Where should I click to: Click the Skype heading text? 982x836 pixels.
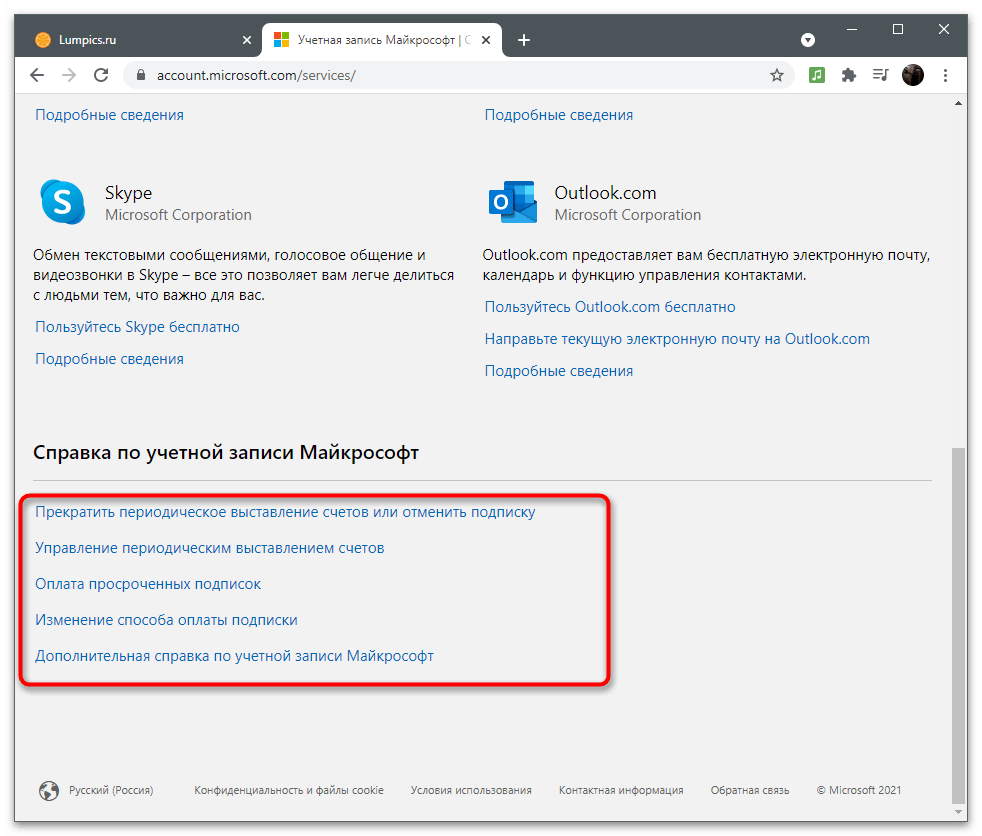click(x=128, y=193)
